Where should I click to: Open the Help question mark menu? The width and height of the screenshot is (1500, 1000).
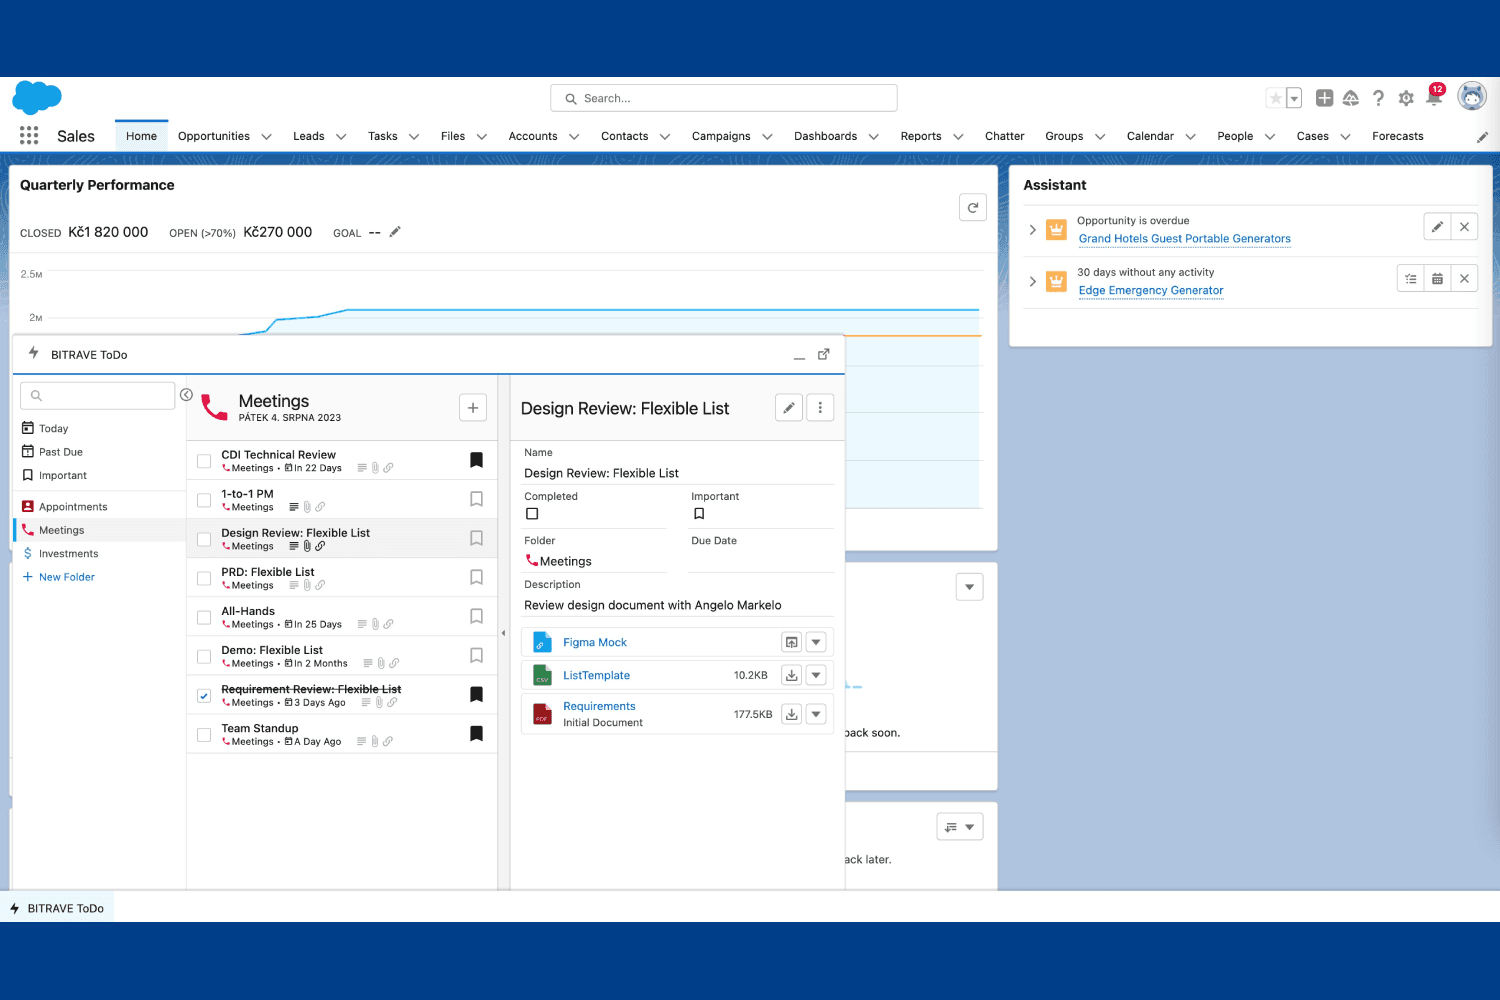pos(1378,98)
